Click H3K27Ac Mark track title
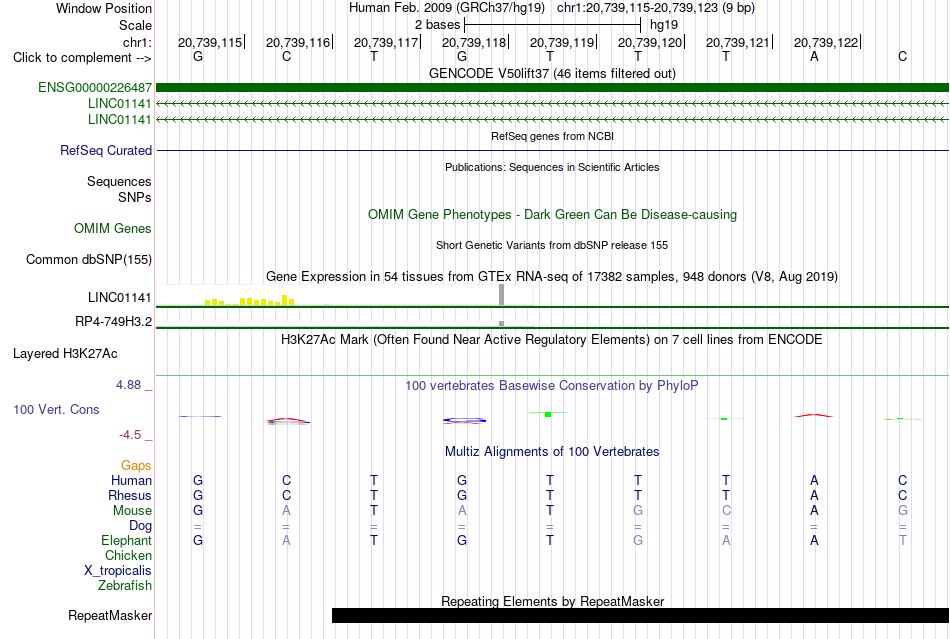 click(x=552, y=339)
